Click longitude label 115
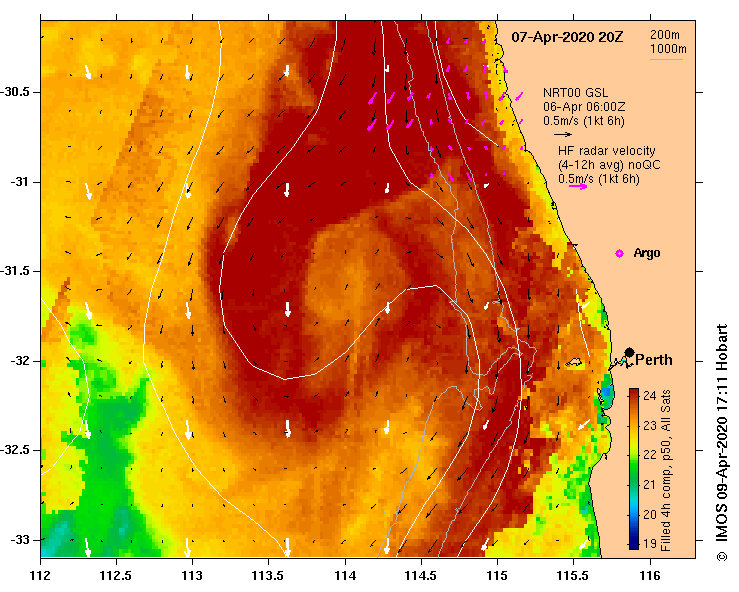Viewport: 739px width, 592px height. [x=497, y=576]
